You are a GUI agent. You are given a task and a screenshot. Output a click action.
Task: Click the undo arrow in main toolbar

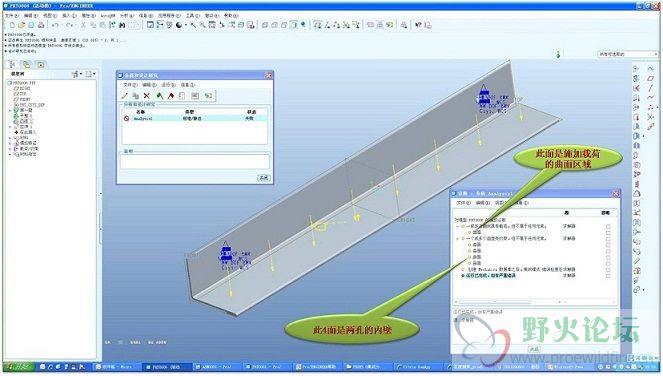(x=55, y=25)
